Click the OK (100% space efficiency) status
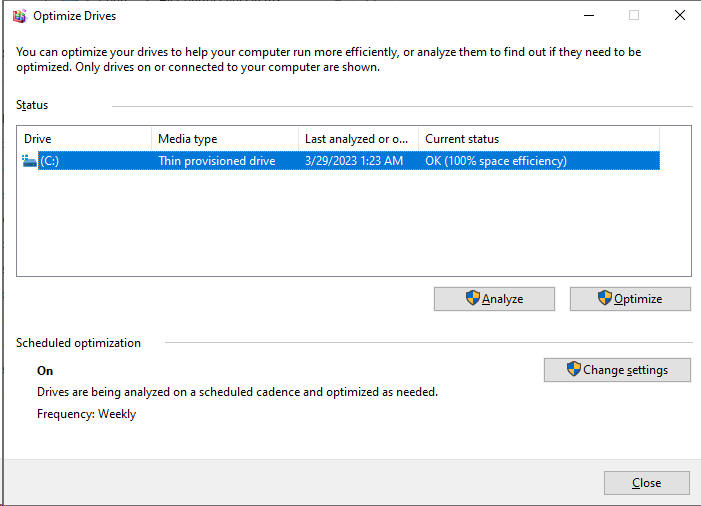This screenshot has width=701, height=506. pyautogui.click(x=496, y=161)
